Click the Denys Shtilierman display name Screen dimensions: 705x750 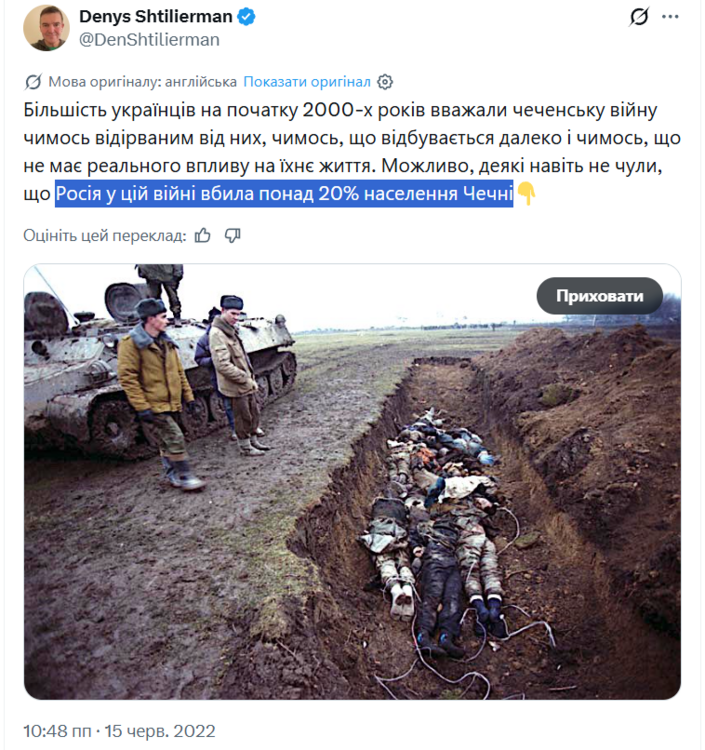coord(156,16)
